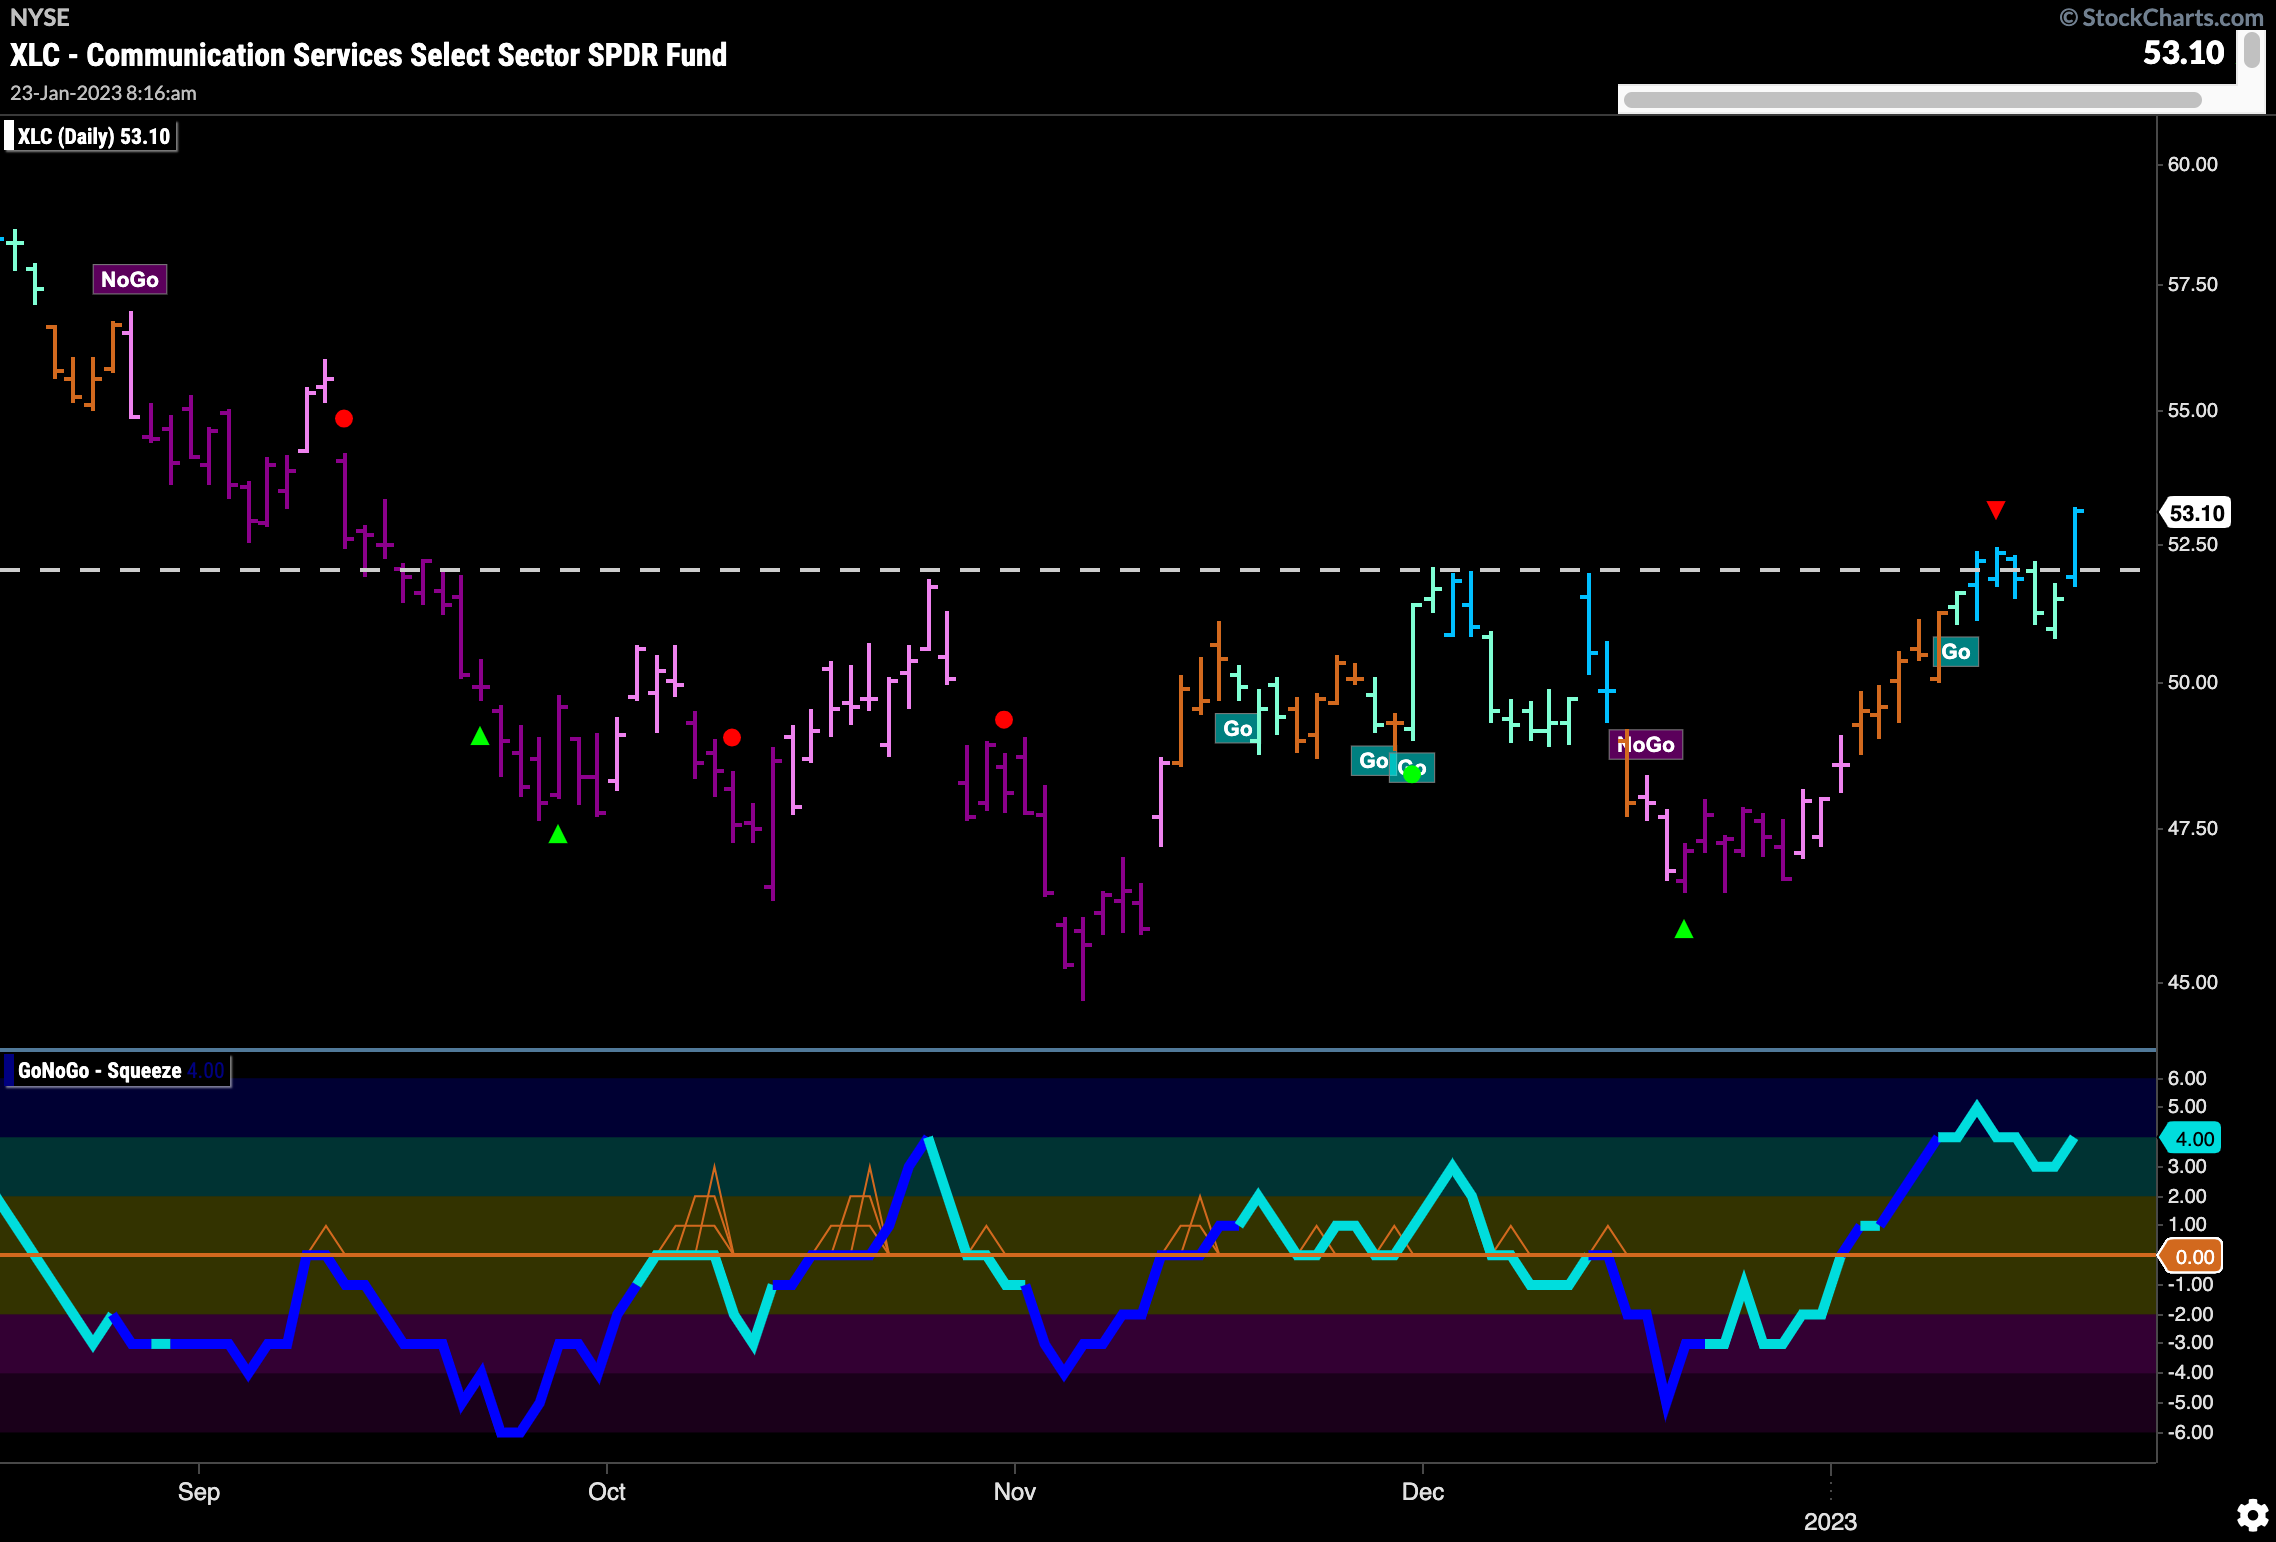Click the Sep label on the time axis
Viewport: 2276px width, 1542px height.
click(198, 1491)
